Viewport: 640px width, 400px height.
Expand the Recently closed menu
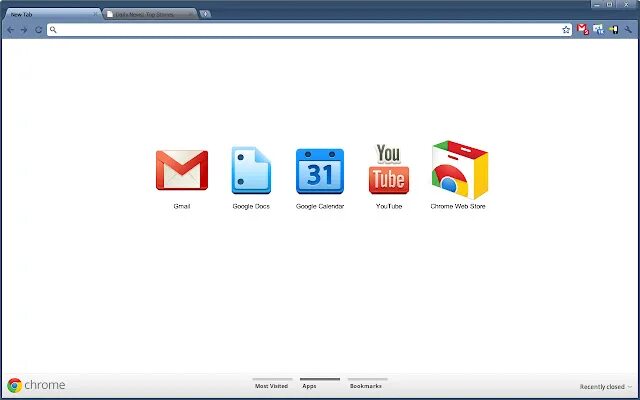click(606, 387)
